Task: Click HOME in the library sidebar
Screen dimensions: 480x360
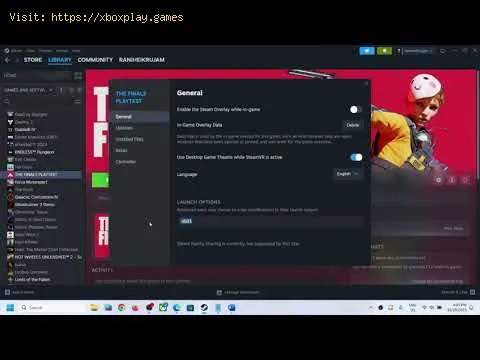Action: point(10,76)
